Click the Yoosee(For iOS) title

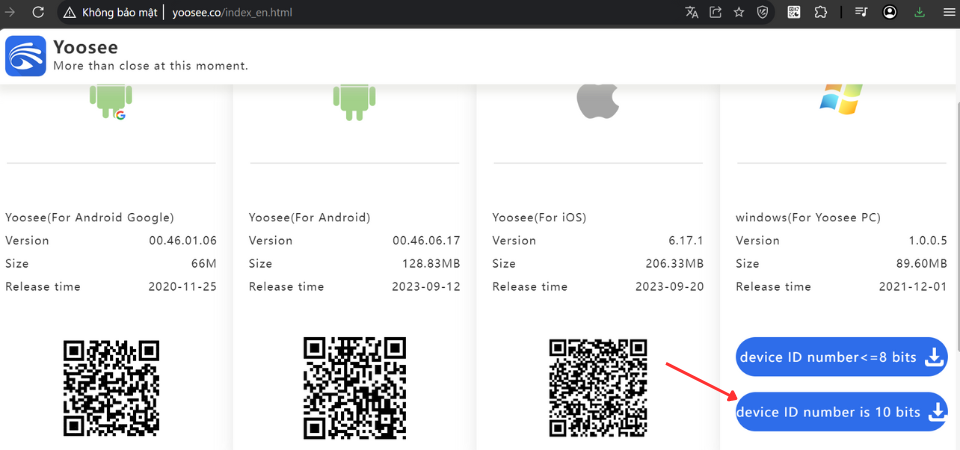(539, 217)
